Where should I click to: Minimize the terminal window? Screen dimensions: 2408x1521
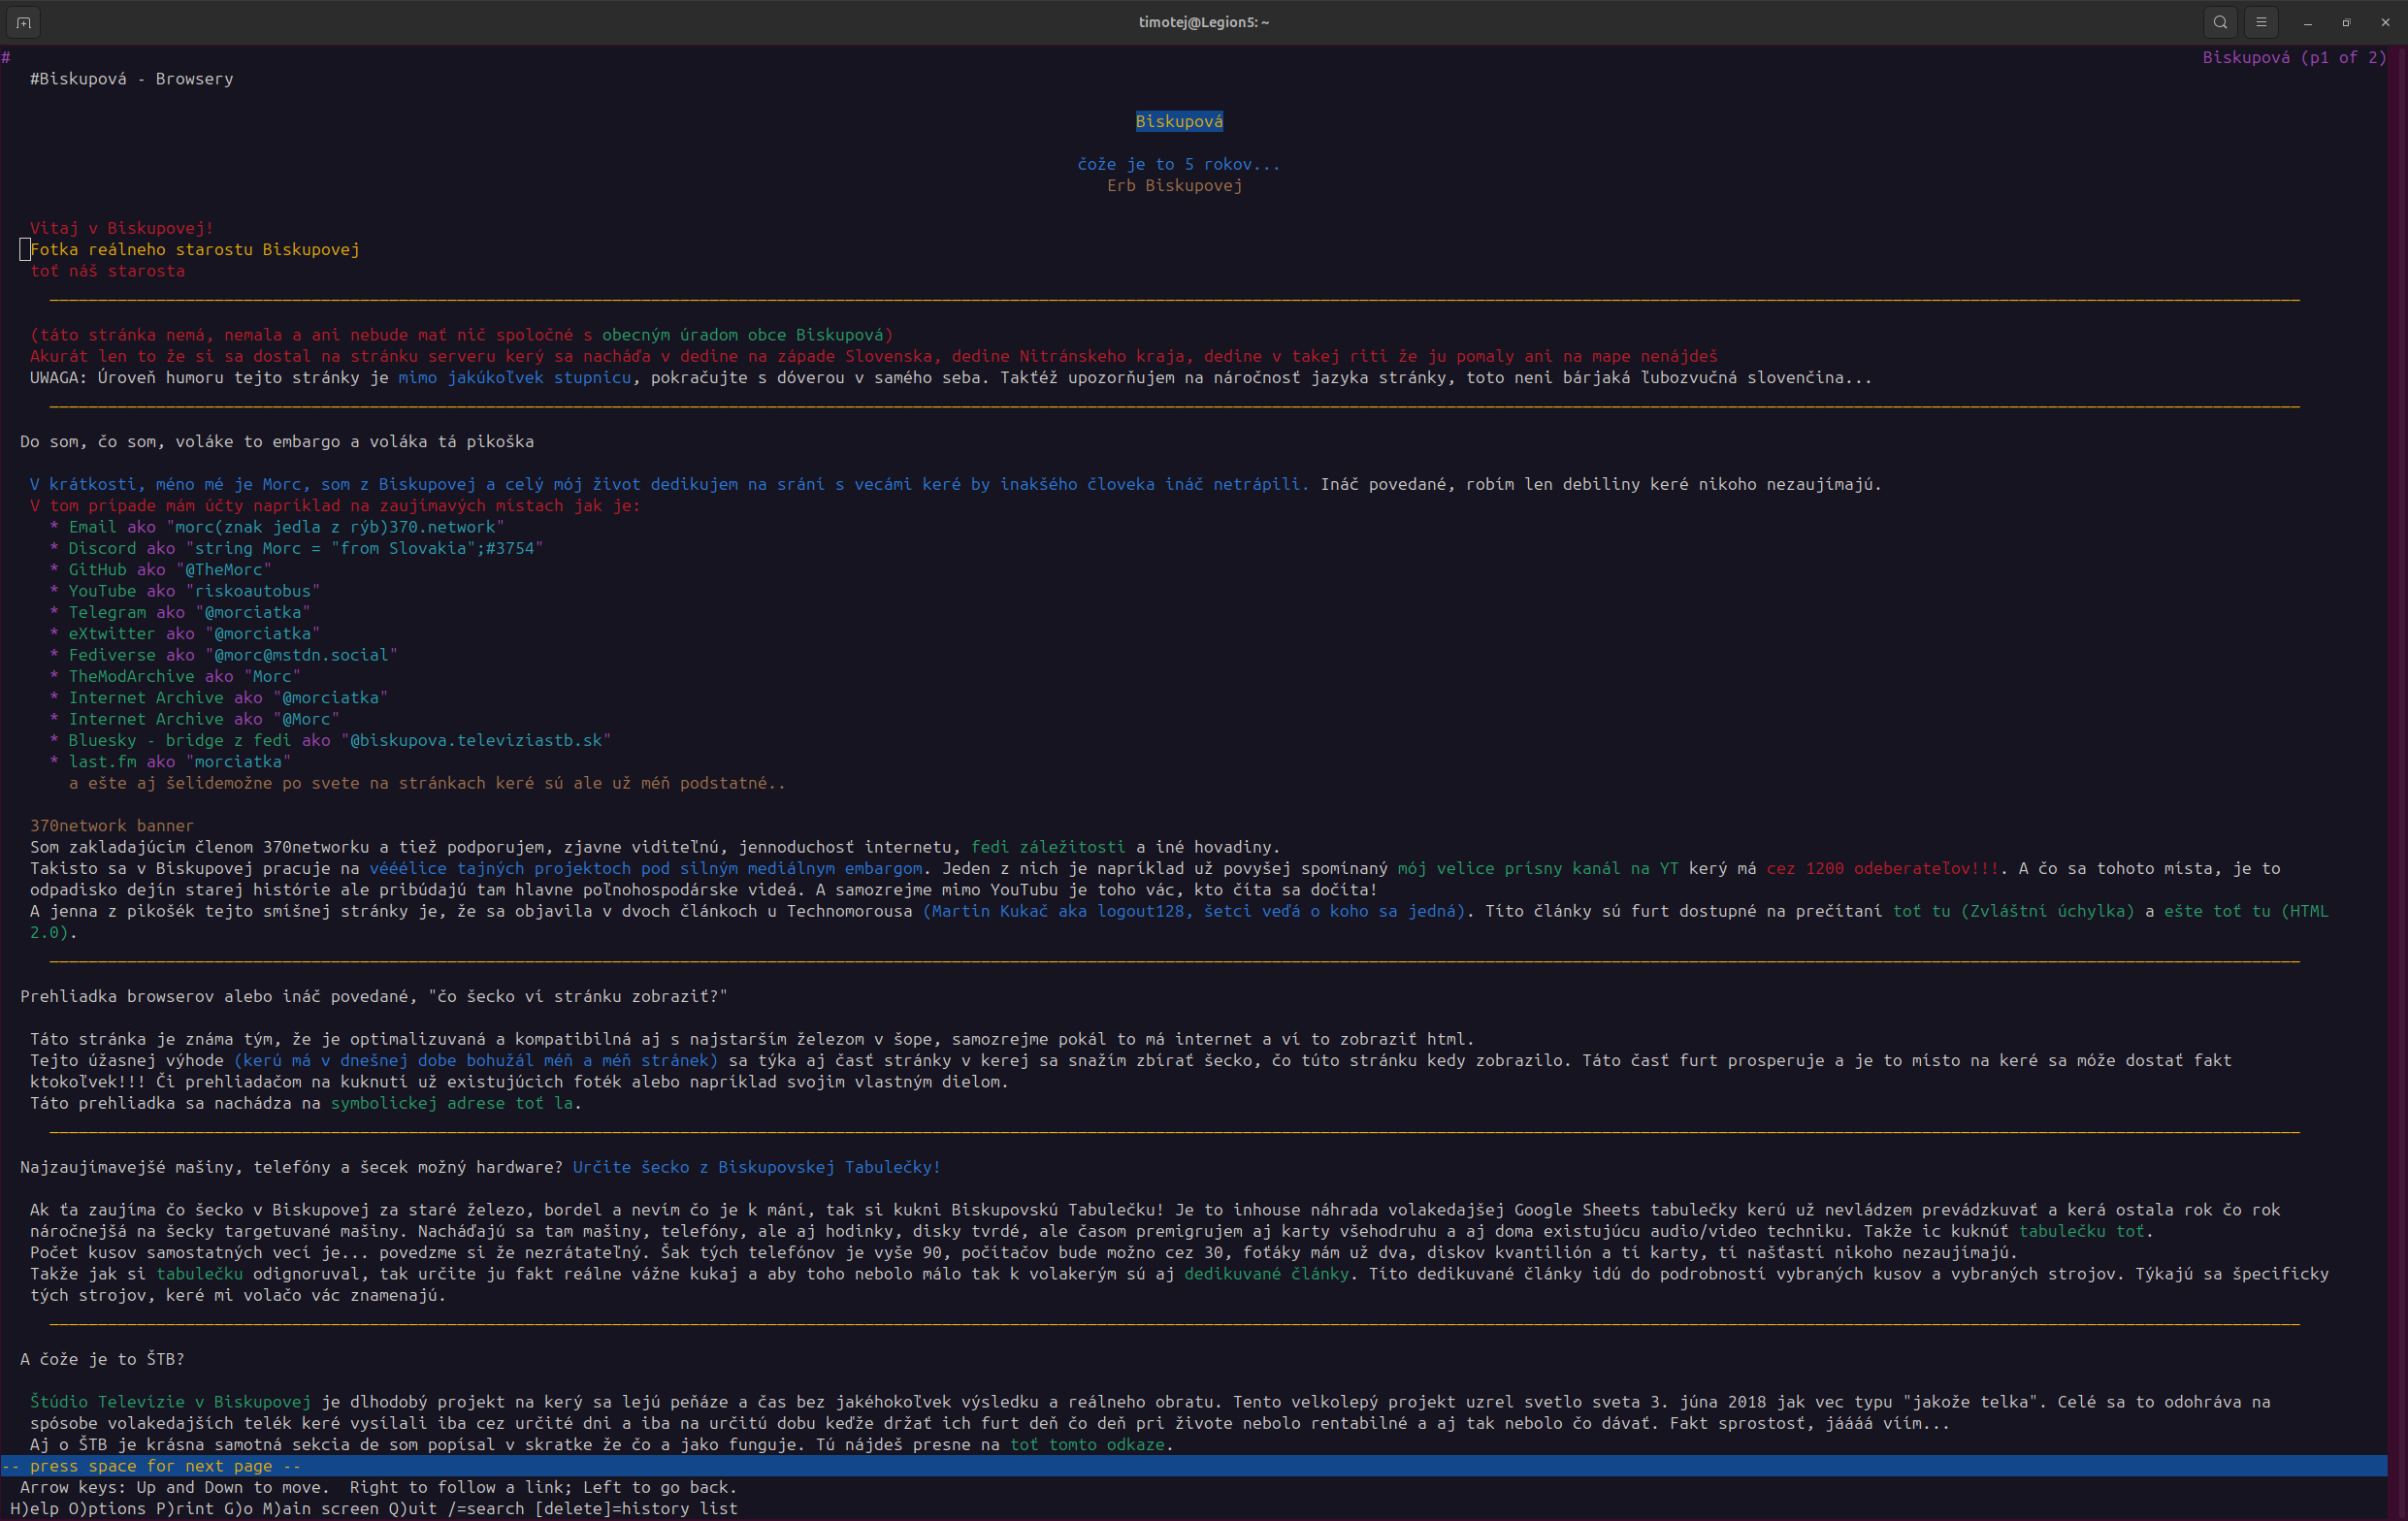[2308, 22]
